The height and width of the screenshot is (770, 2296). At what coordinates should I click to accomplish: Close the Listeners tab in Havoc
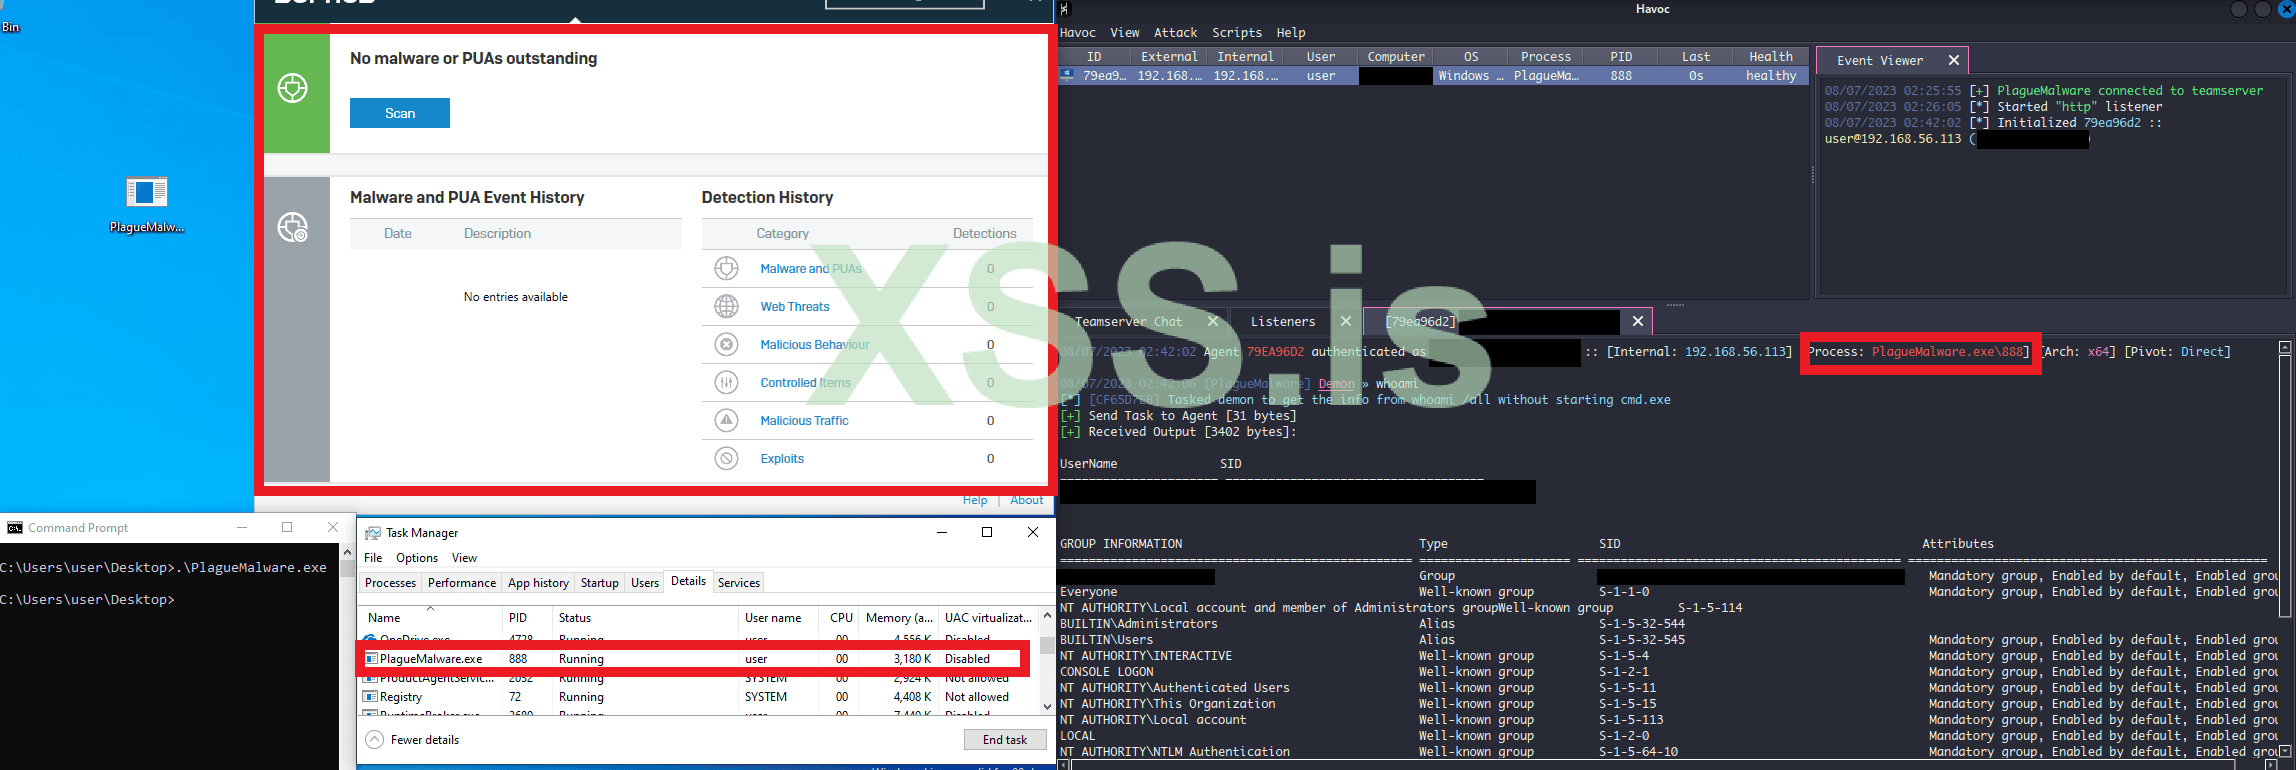pos(1346,321)
